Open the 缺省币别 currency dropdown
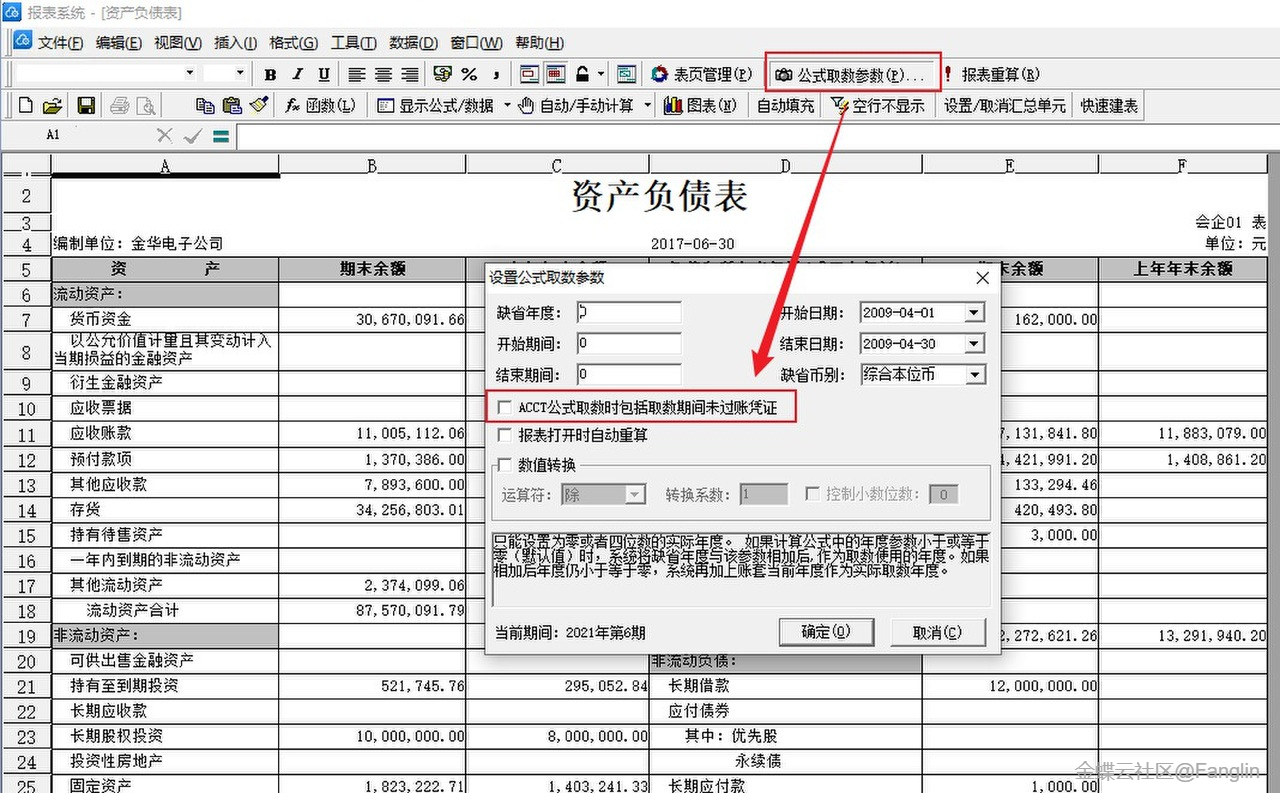 (974, 375)
